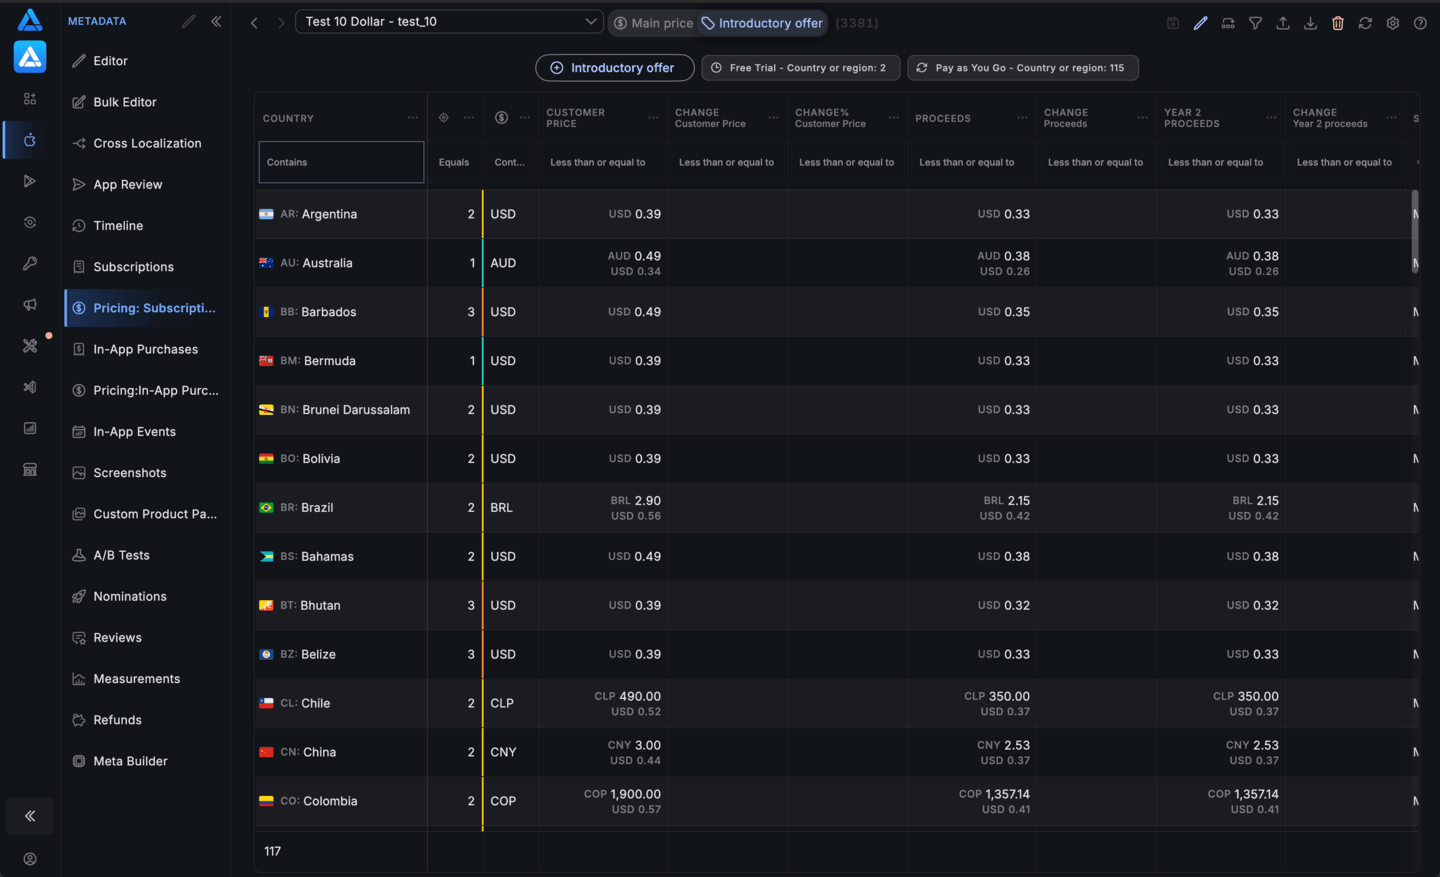Click the blue pencil edit icon in toolbar
Image resolution: width=1440 pixels, height=877 pixels.
[x=1200, y=23]
